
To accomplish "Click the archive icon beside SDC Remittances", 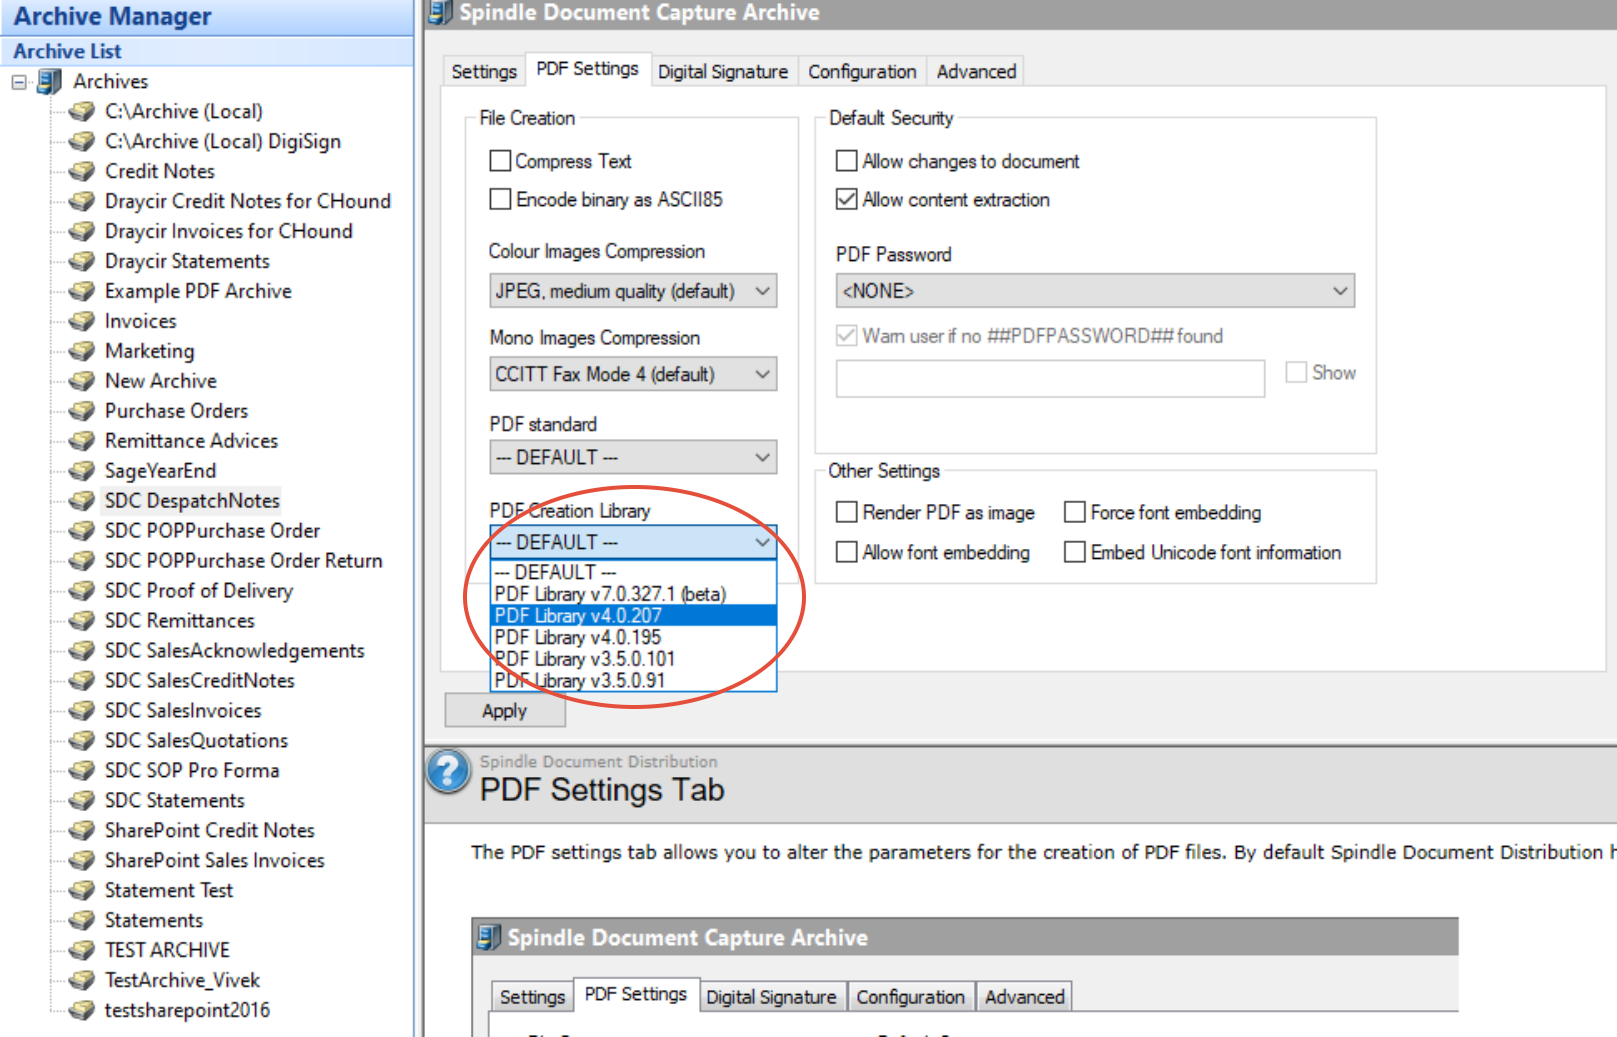I will point(81,621).
